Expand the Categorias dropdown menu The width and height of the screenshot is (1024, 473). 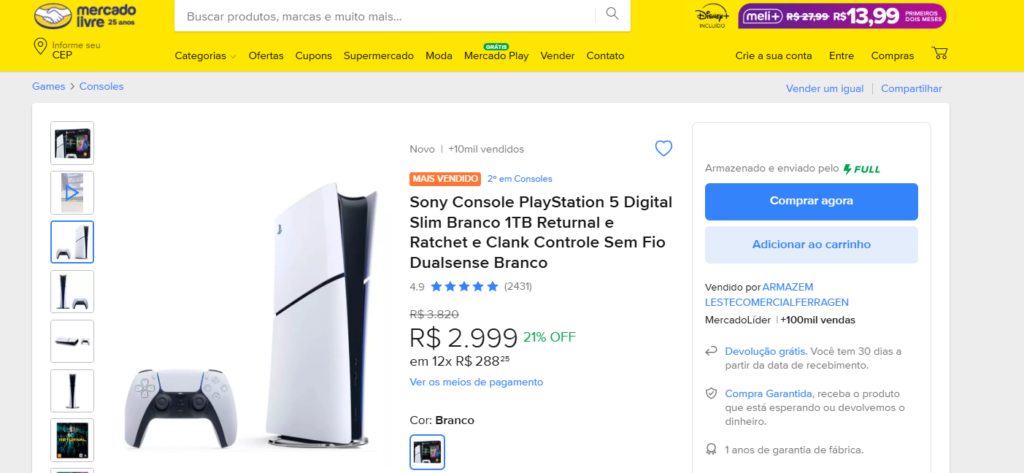[205, 56]
